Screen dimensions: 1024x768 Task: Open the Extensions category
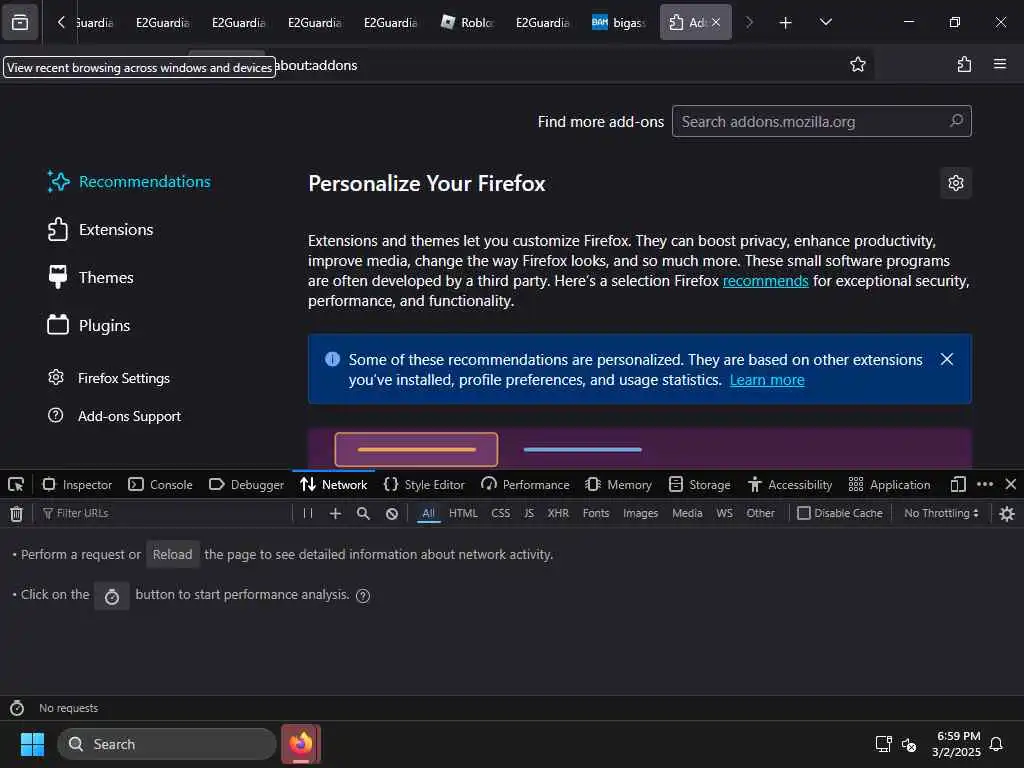[x=100, y=230]
